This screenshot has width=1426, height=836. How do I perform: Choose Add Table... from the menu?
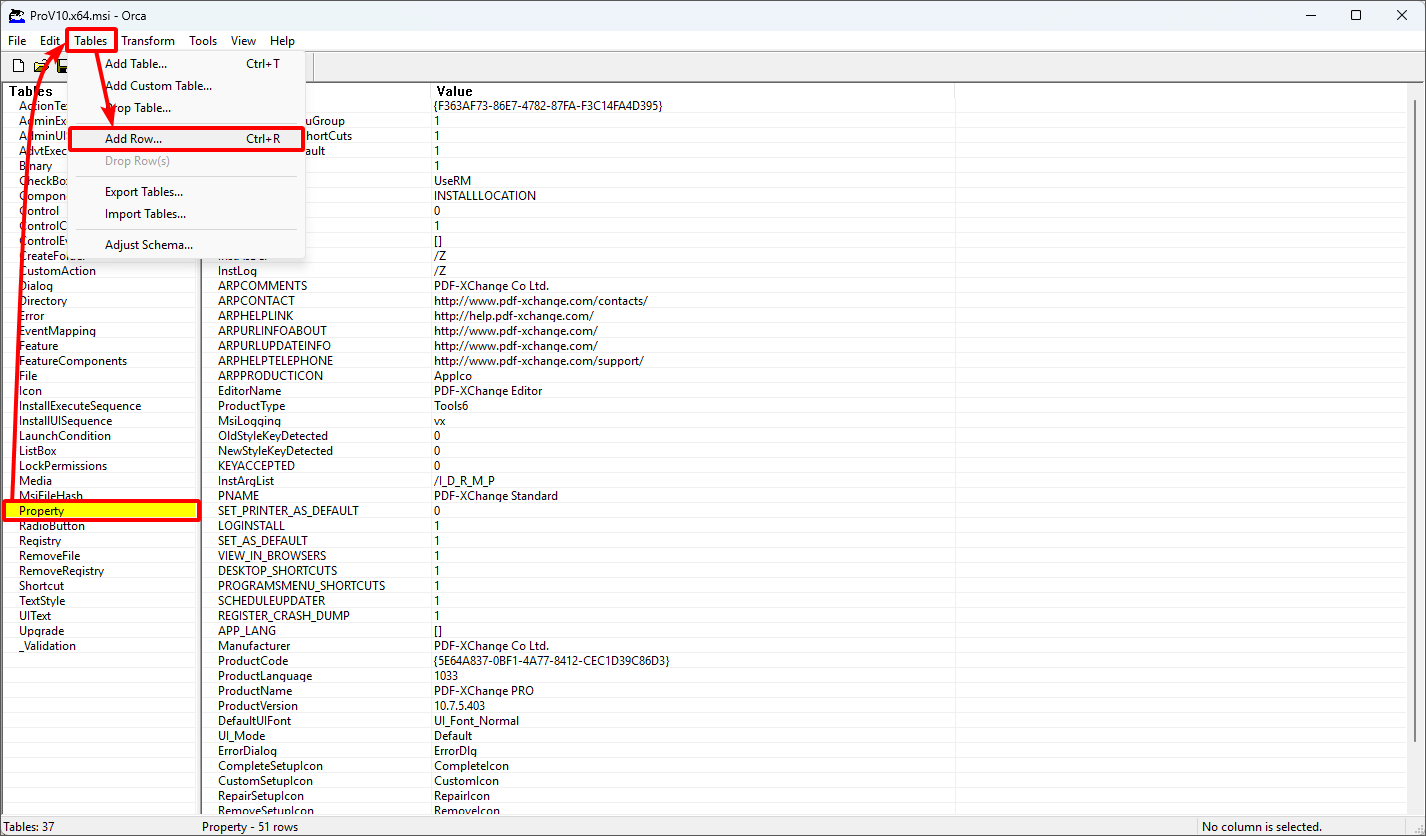(x=186, y=64)
